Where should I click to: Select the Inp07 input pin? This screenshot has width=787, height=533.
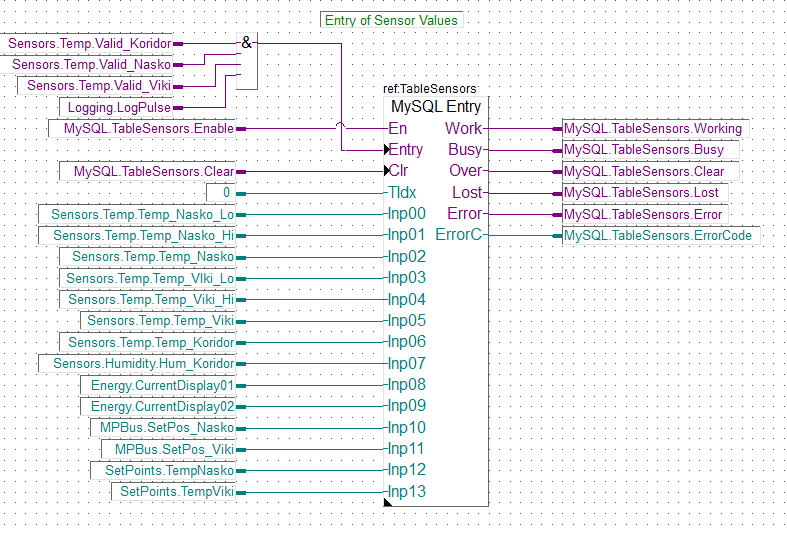pyautogui.click(x=407, y=363)
